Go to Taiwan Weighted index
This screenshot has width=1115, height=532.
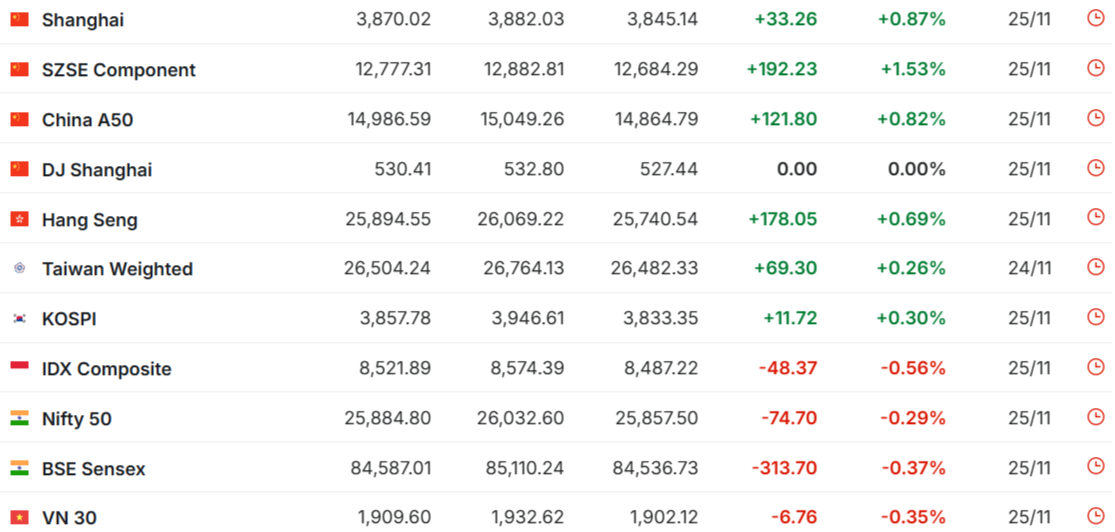[x=117, y=269]
